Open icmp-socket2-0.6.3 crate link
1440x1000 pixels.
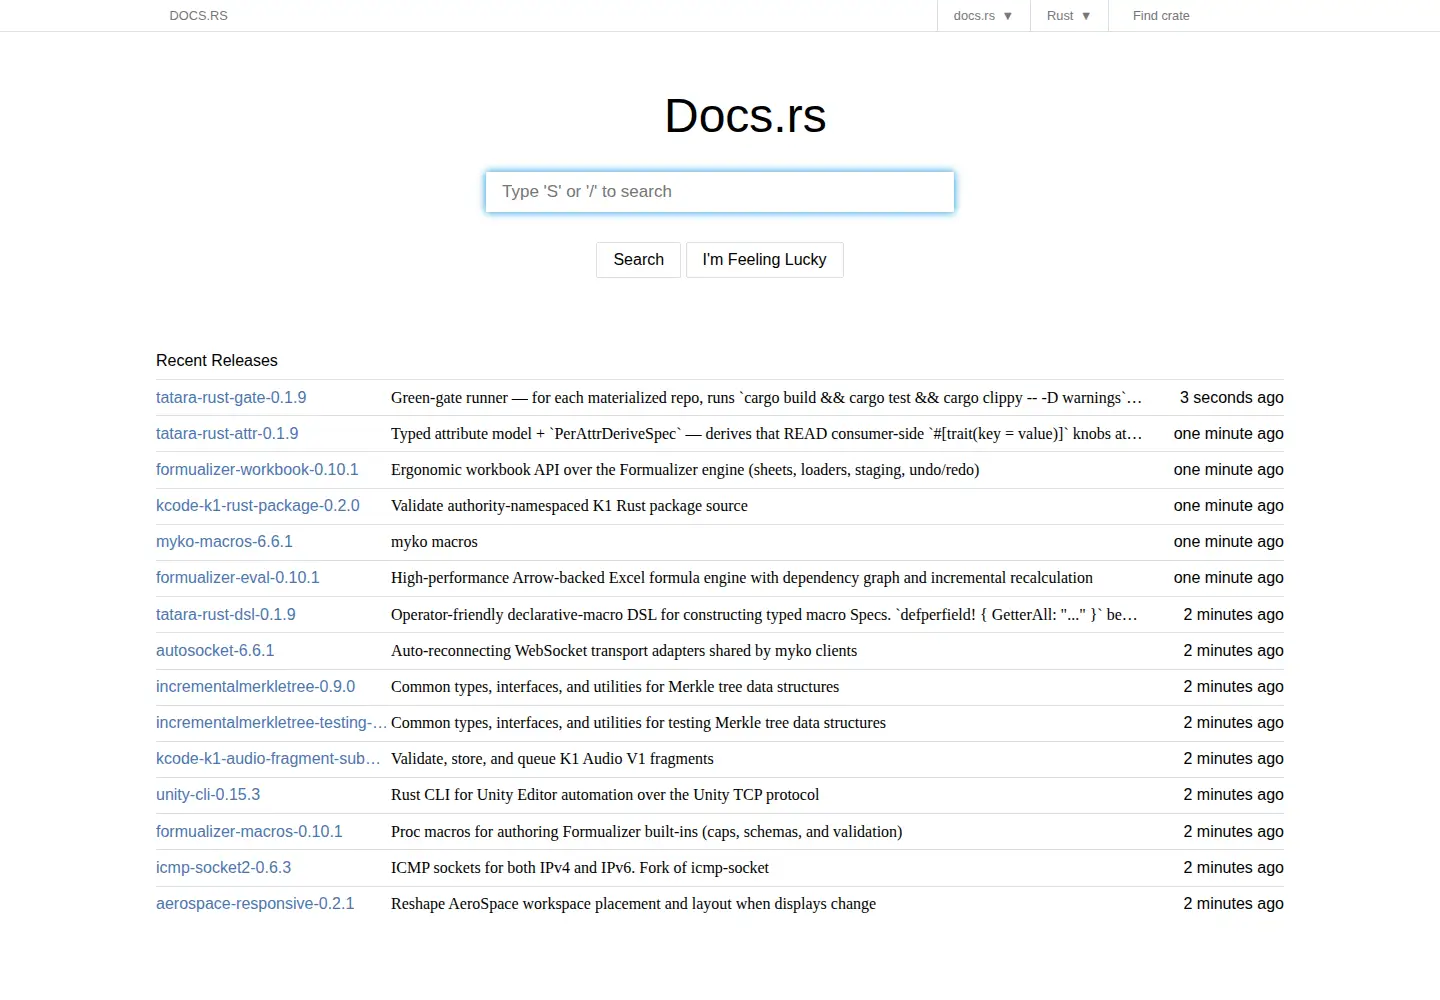tap(224, 868)
